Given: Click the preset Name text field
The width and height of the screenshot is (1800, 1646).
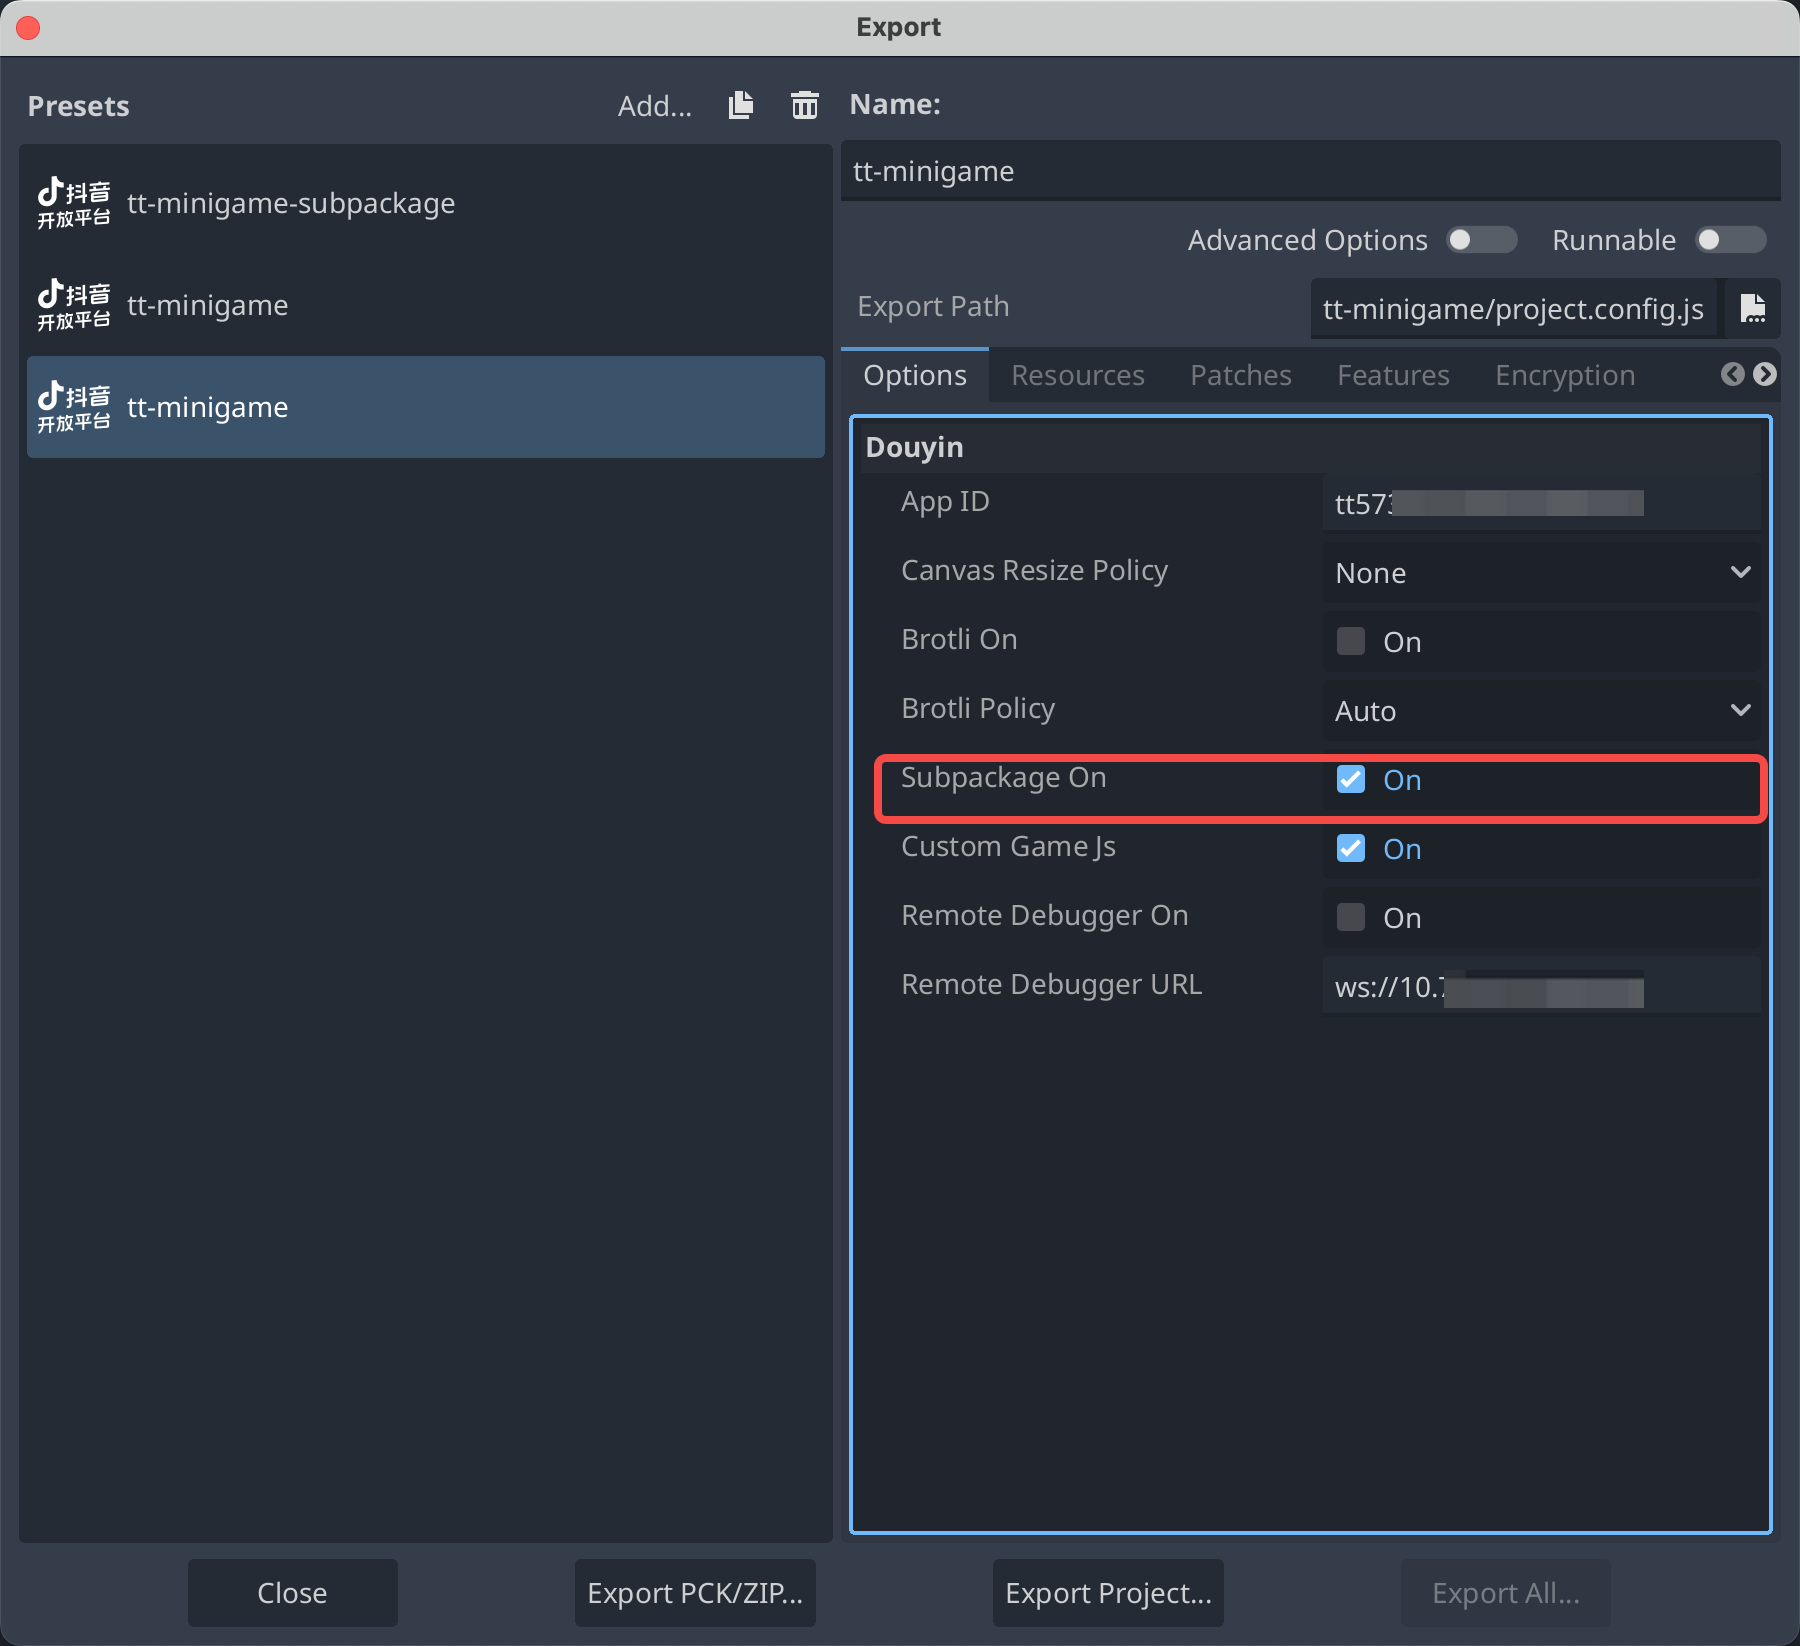Looking at the screenshot, I should (1310, 171).
